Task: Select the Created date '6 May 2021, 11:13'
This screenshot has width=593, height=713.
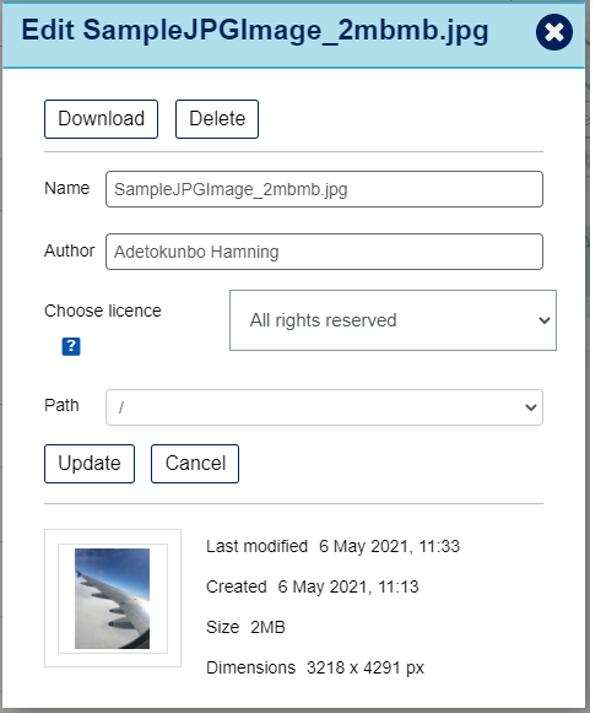Action: tap(348, 587)
